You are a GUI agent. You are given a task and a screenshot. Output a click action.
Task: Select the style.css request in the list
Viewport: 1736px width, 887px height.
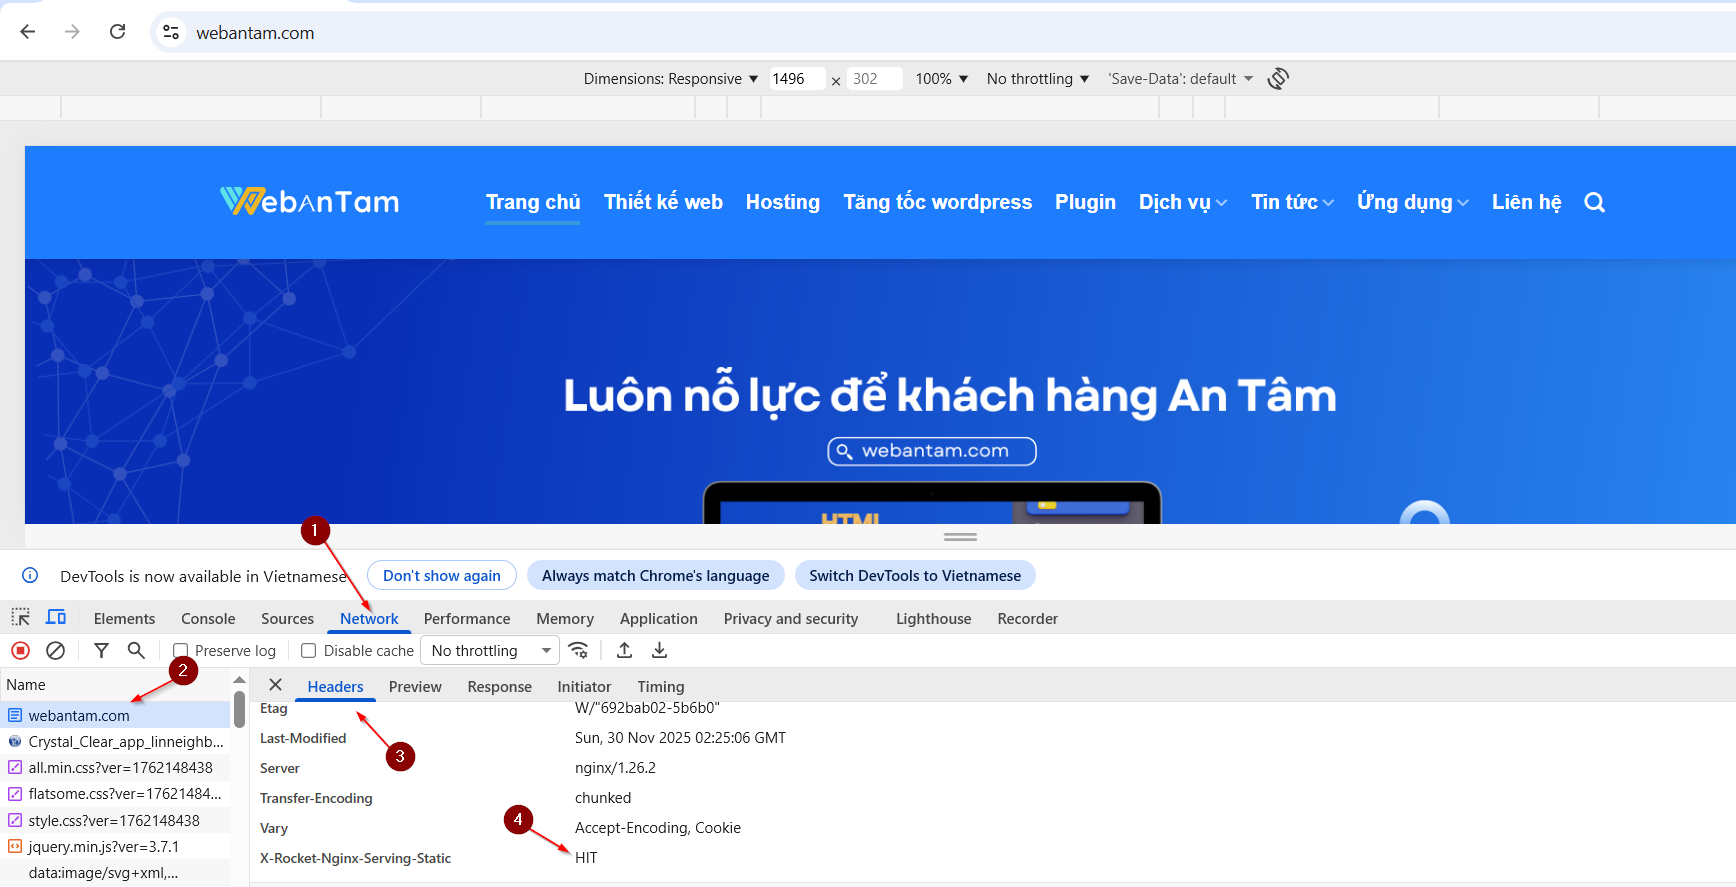114,821
